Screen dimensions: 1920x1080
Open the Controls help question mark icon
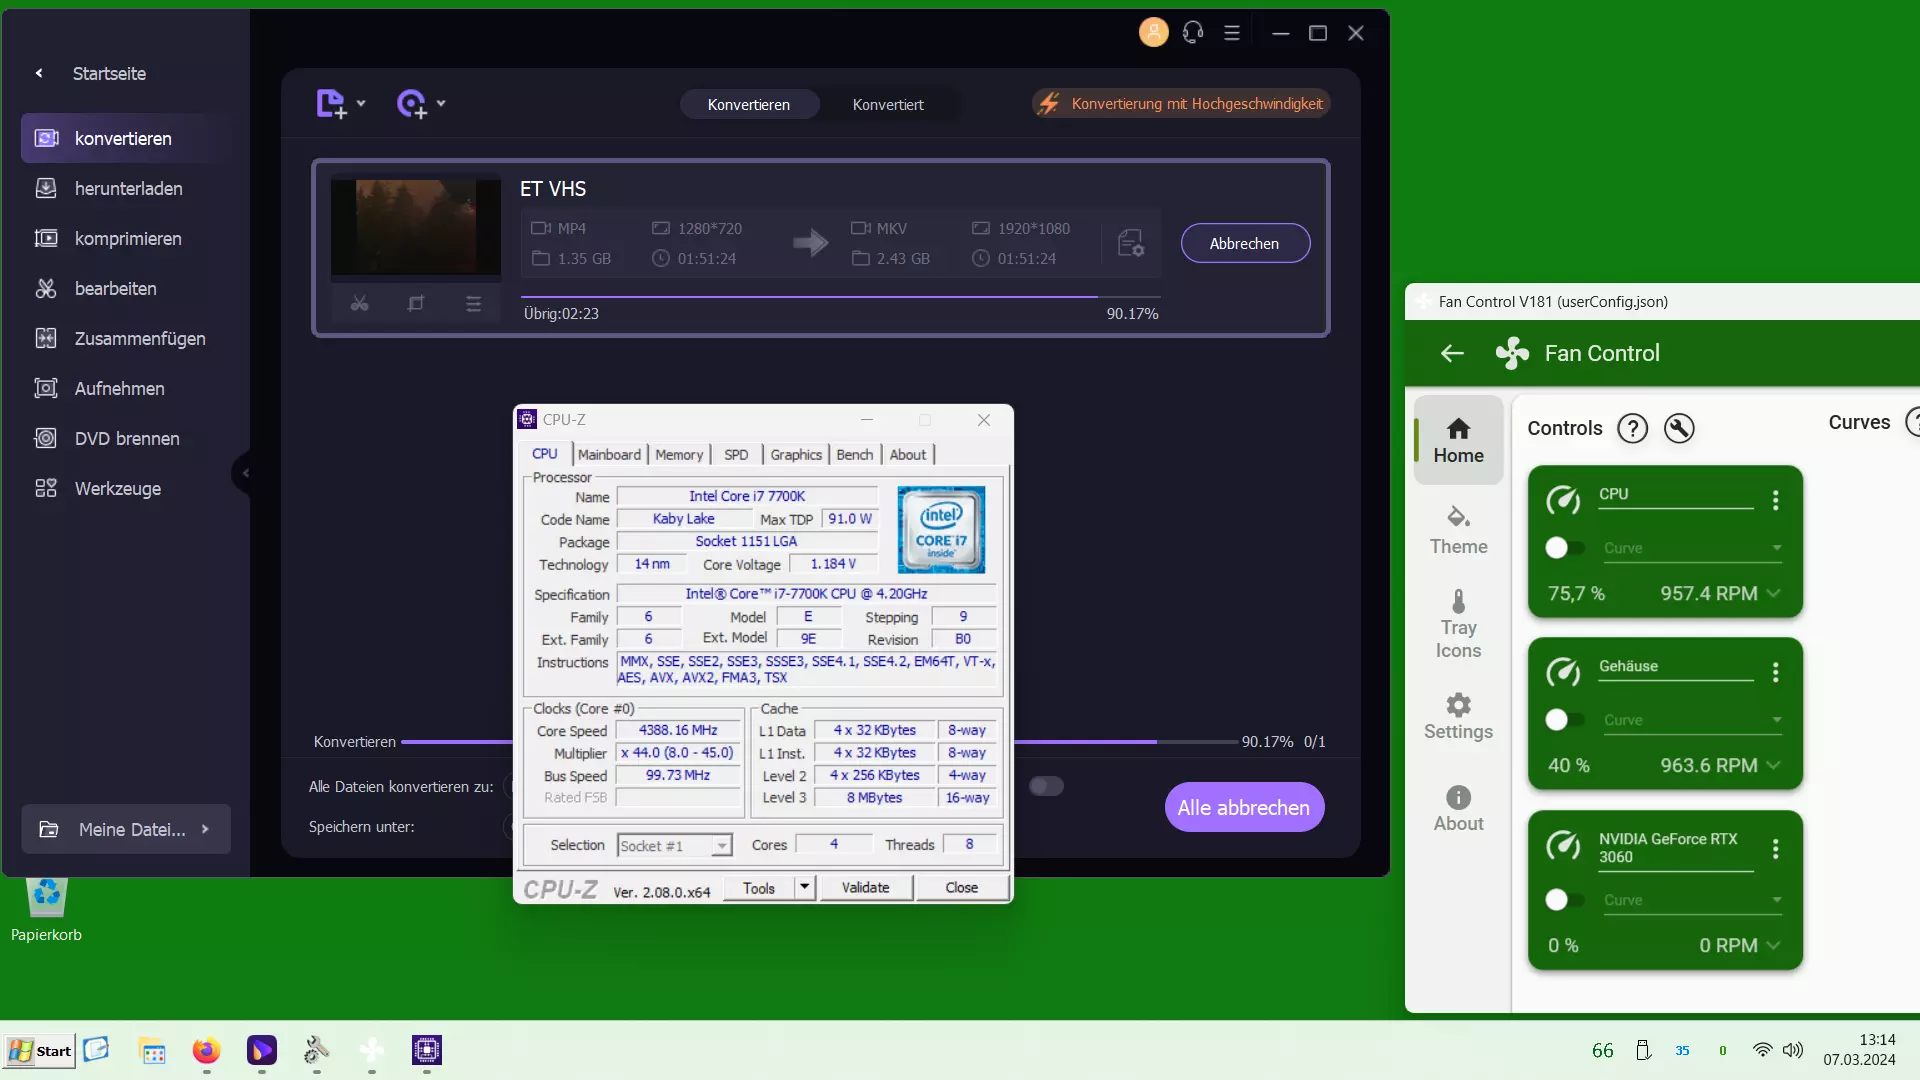tap(1632, 428)
